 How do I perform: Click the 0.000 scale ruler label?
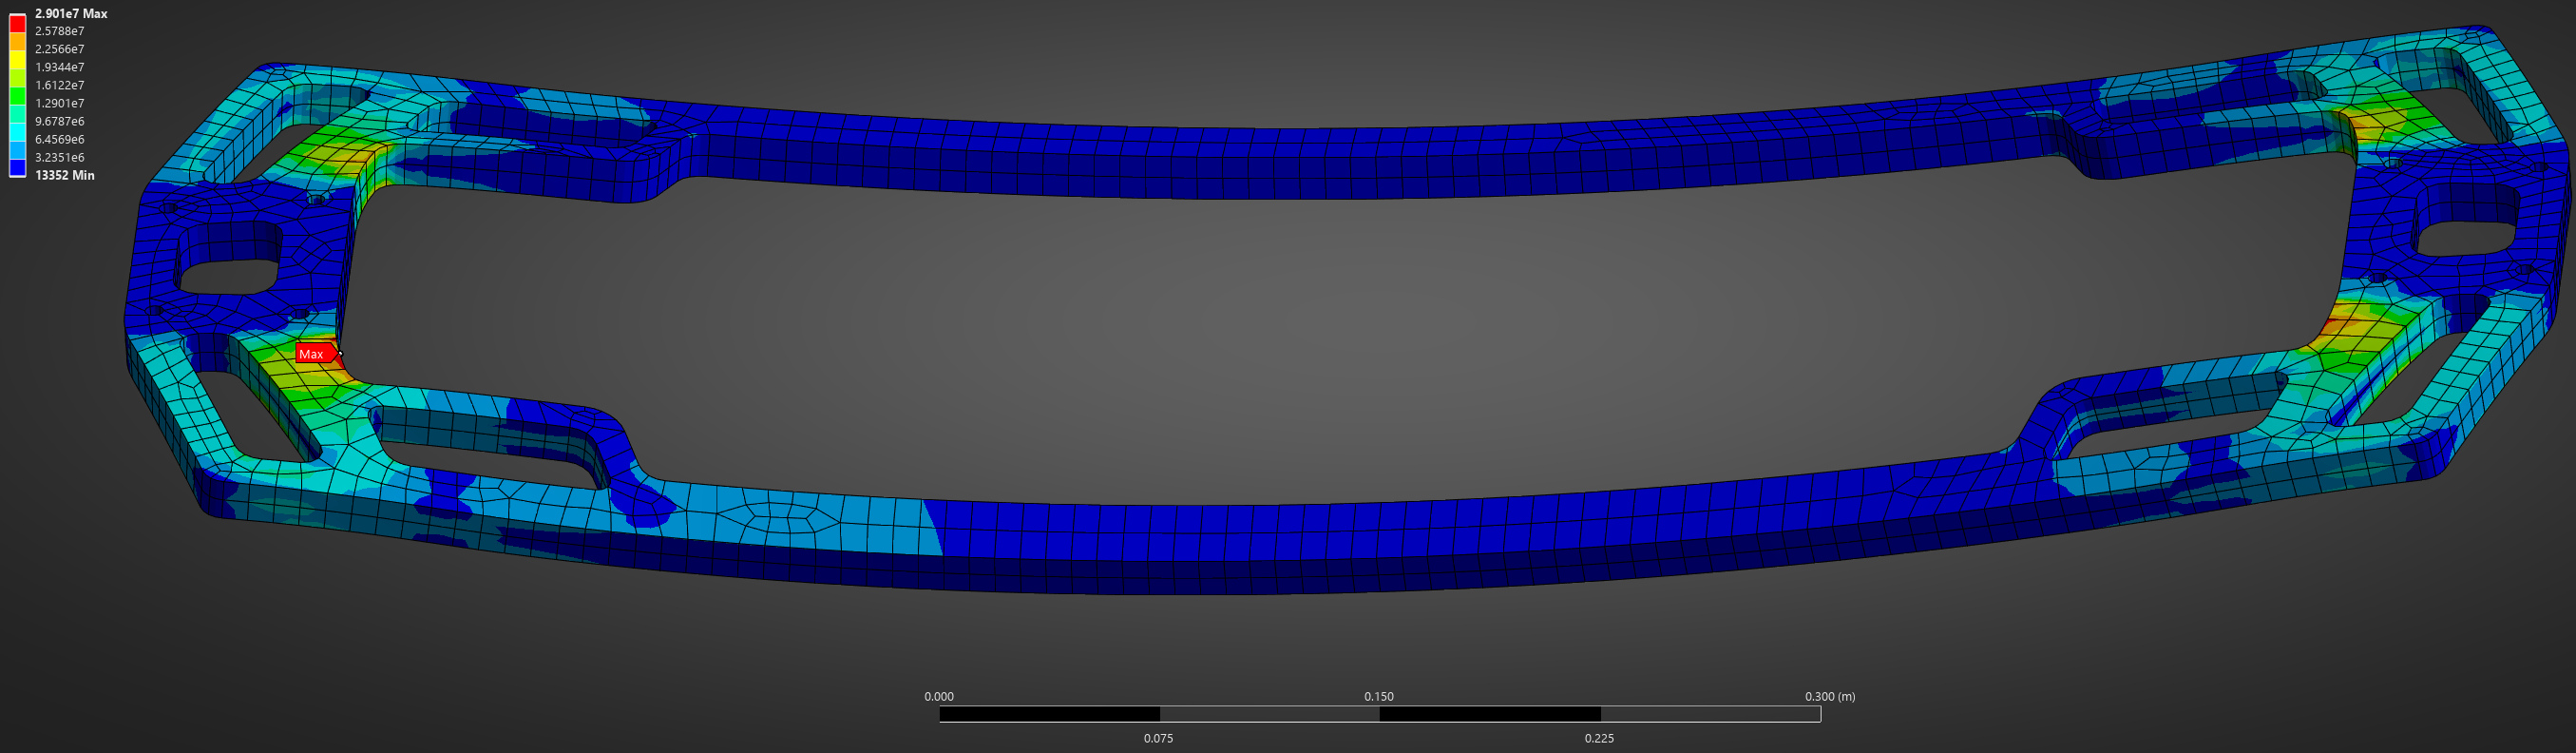point(939,697)
